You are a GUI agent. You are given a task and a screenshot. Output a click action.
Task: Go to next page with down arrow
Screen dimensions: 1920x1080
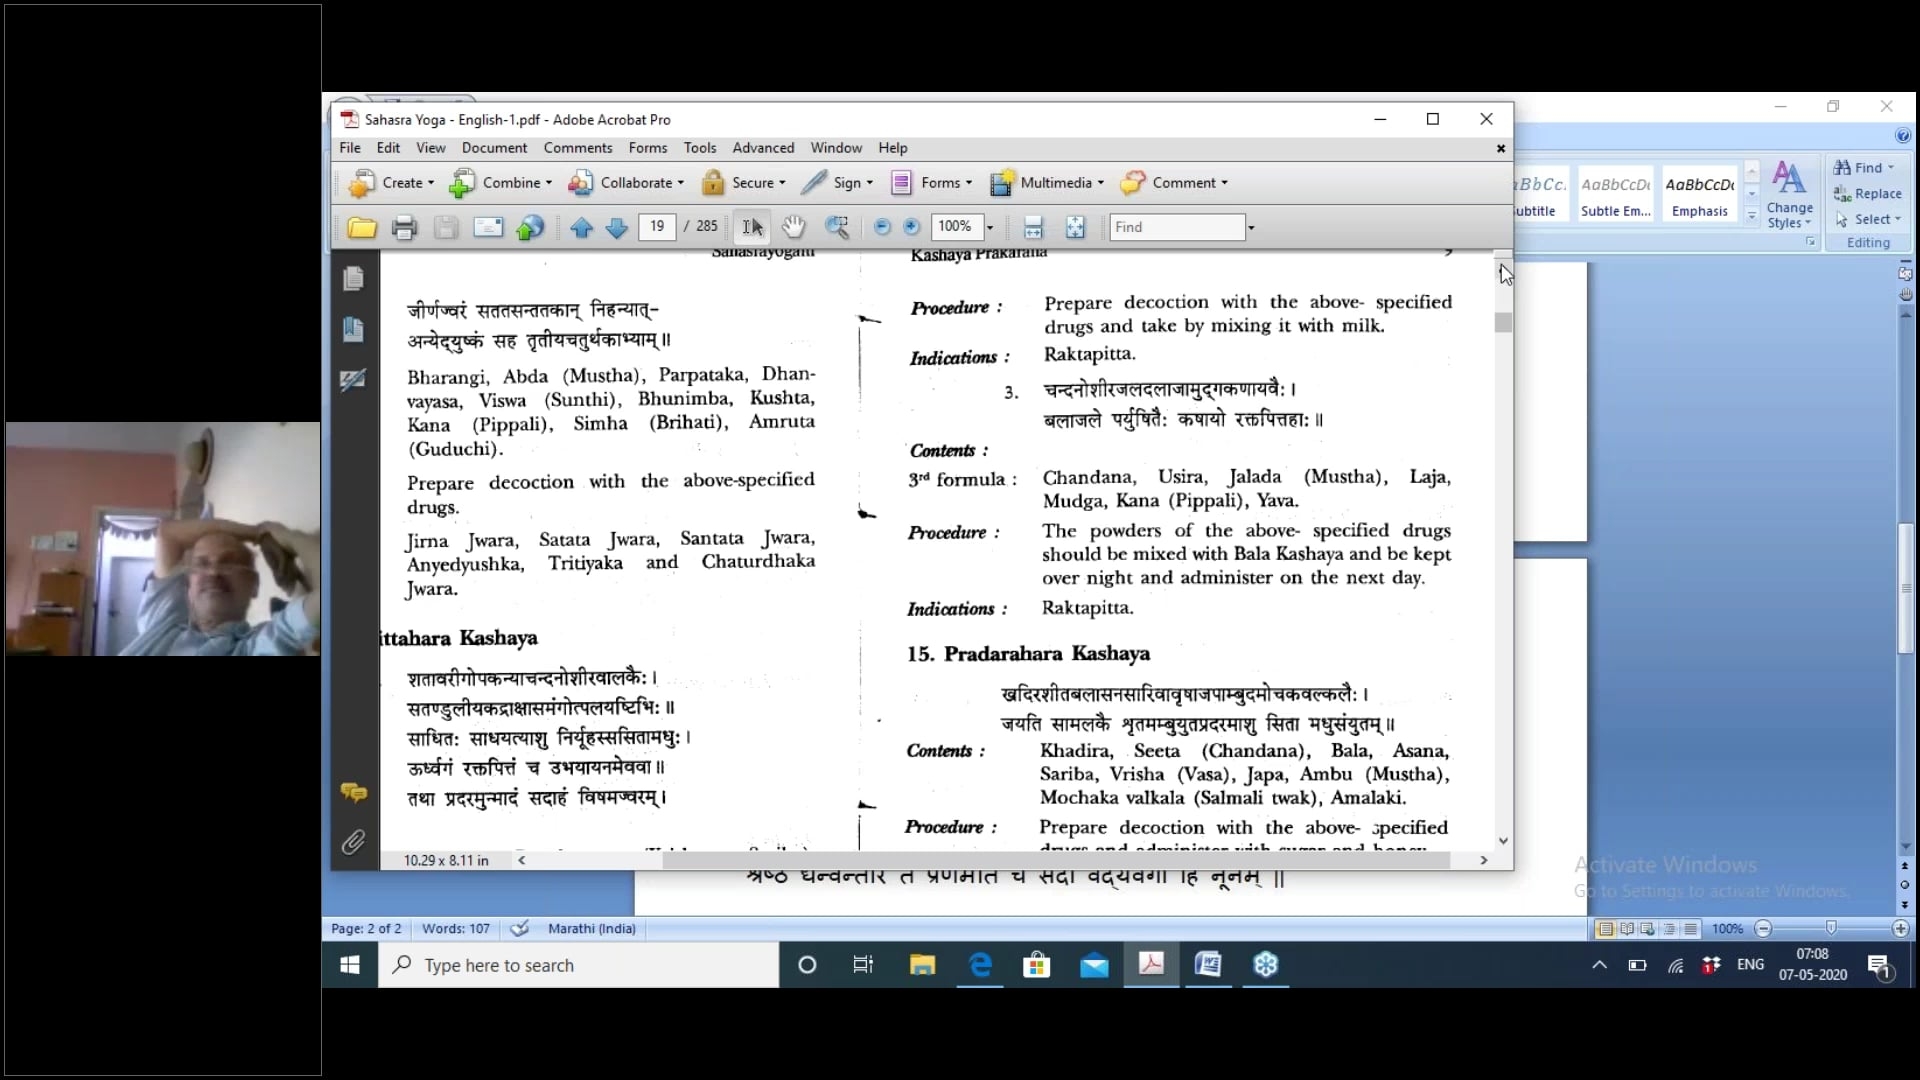617,228
